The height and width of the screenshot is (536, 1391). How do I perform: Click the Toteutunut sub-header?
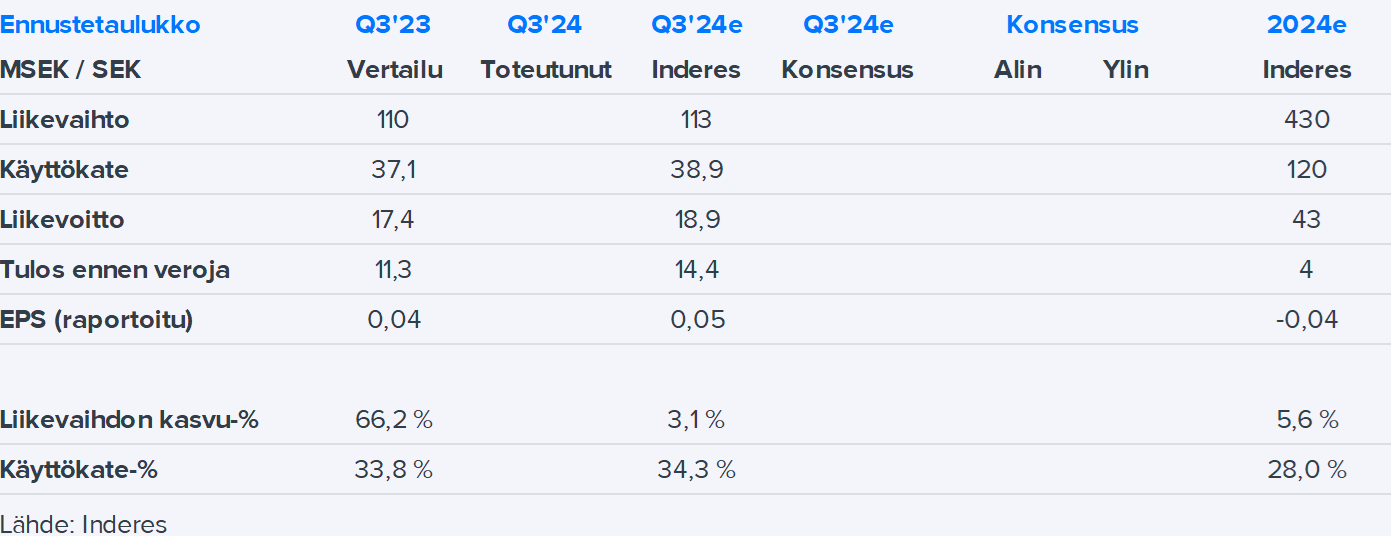click(546, 70)
